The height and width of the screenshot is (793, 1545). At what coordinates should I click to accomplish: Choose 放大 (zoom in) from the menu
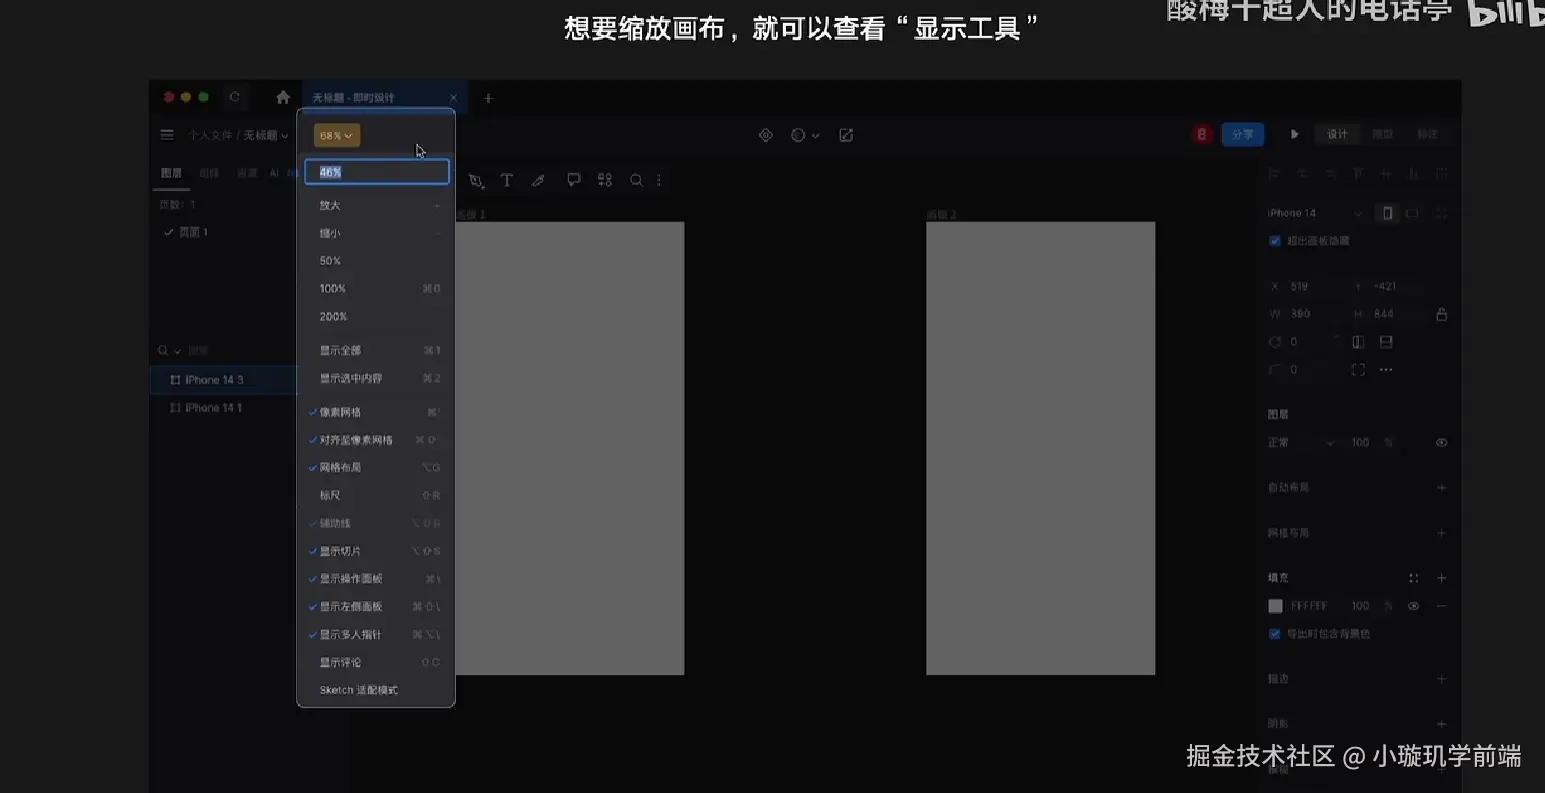(x=376, y=205)
